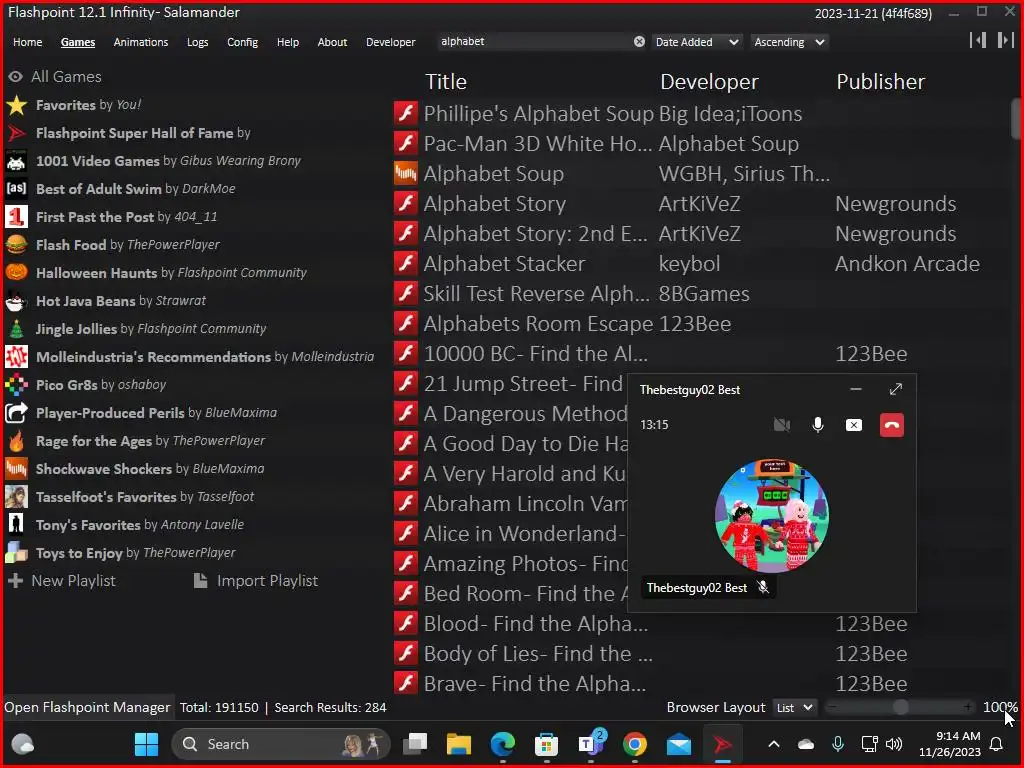Show hidden system tray icons
The width and height of the screenshot is (1024, 768).
[x=774, y=744]
